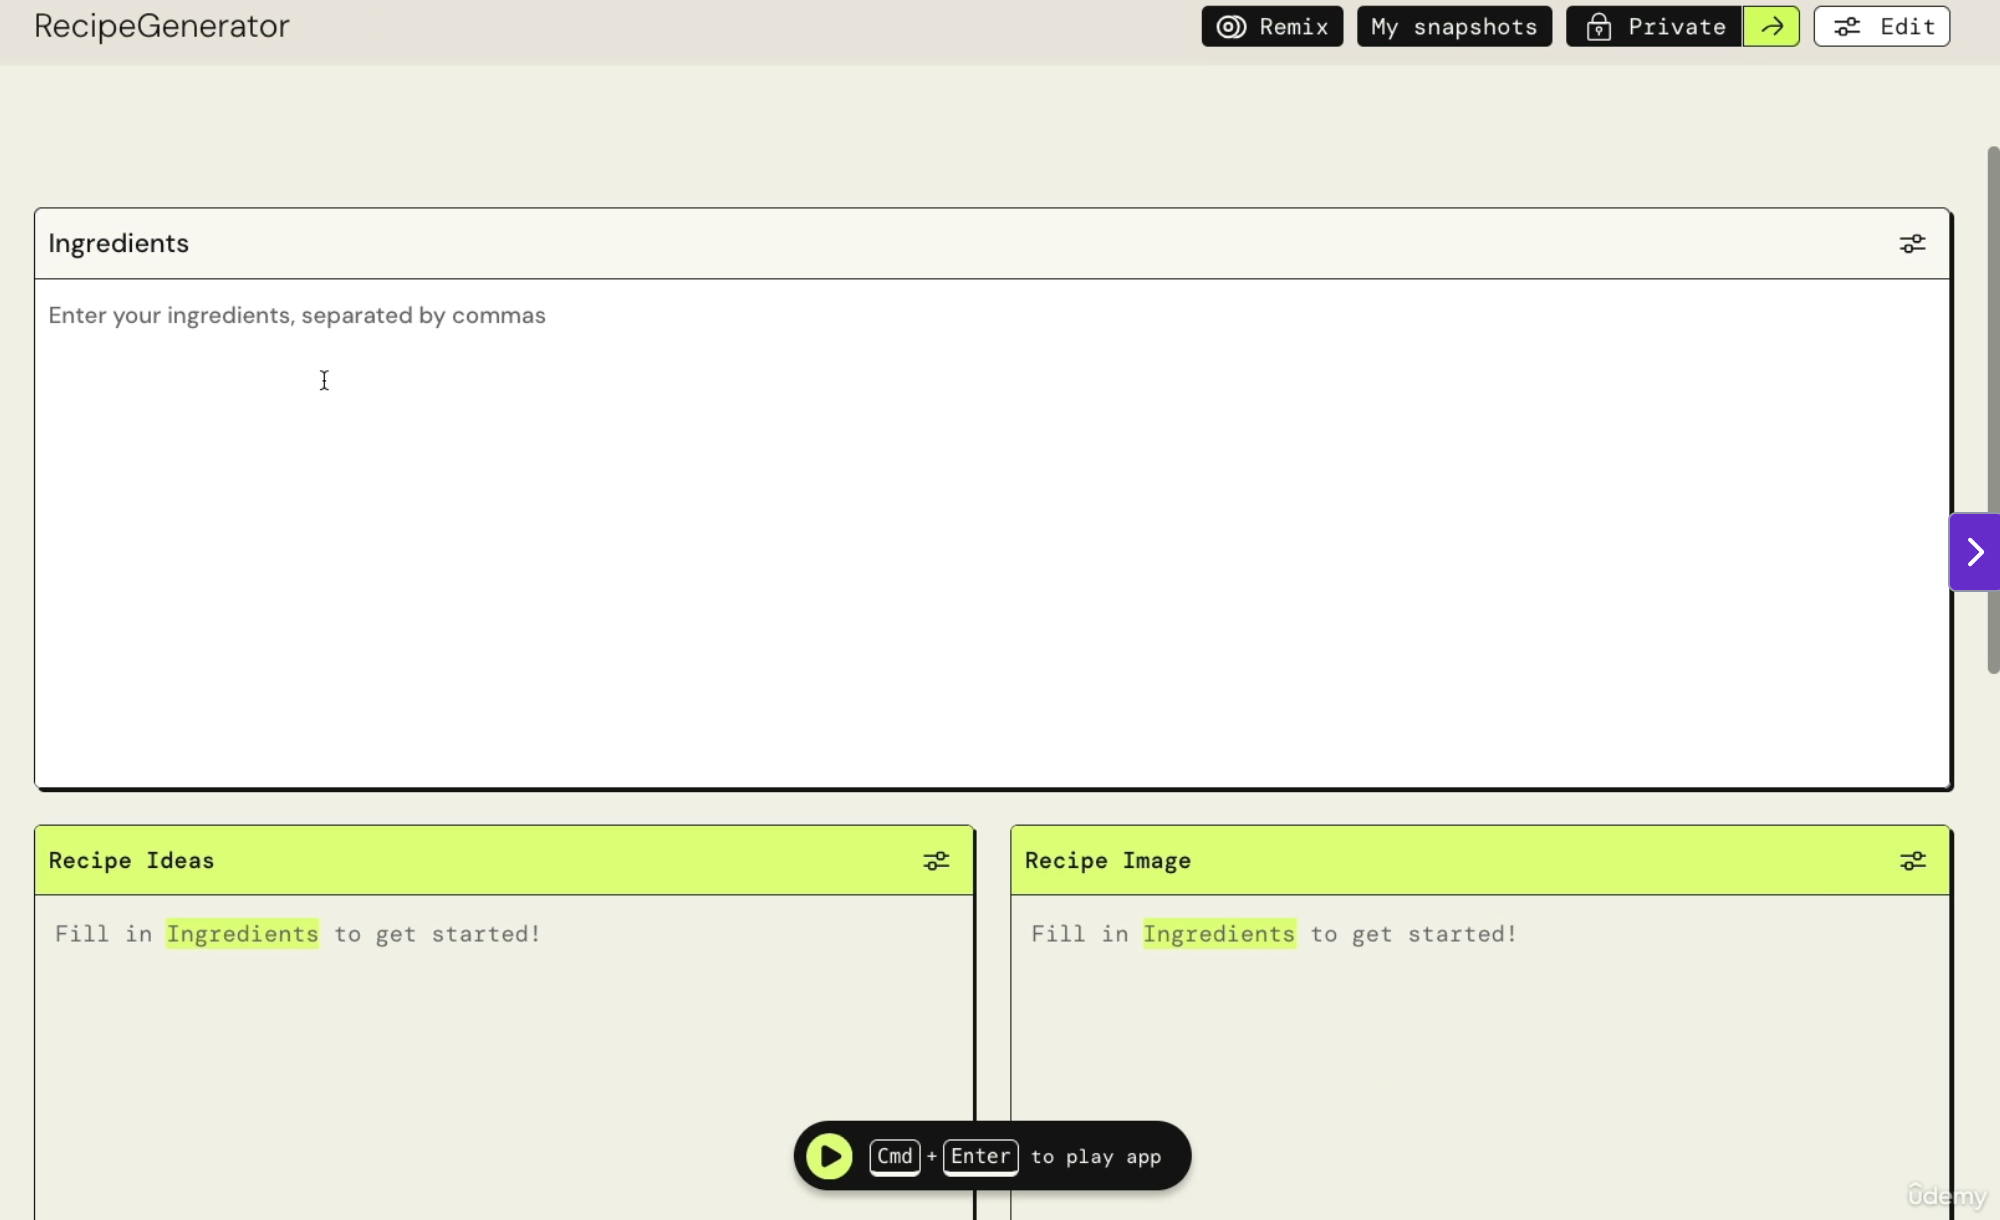Click the Edit button

[1881, 27]
